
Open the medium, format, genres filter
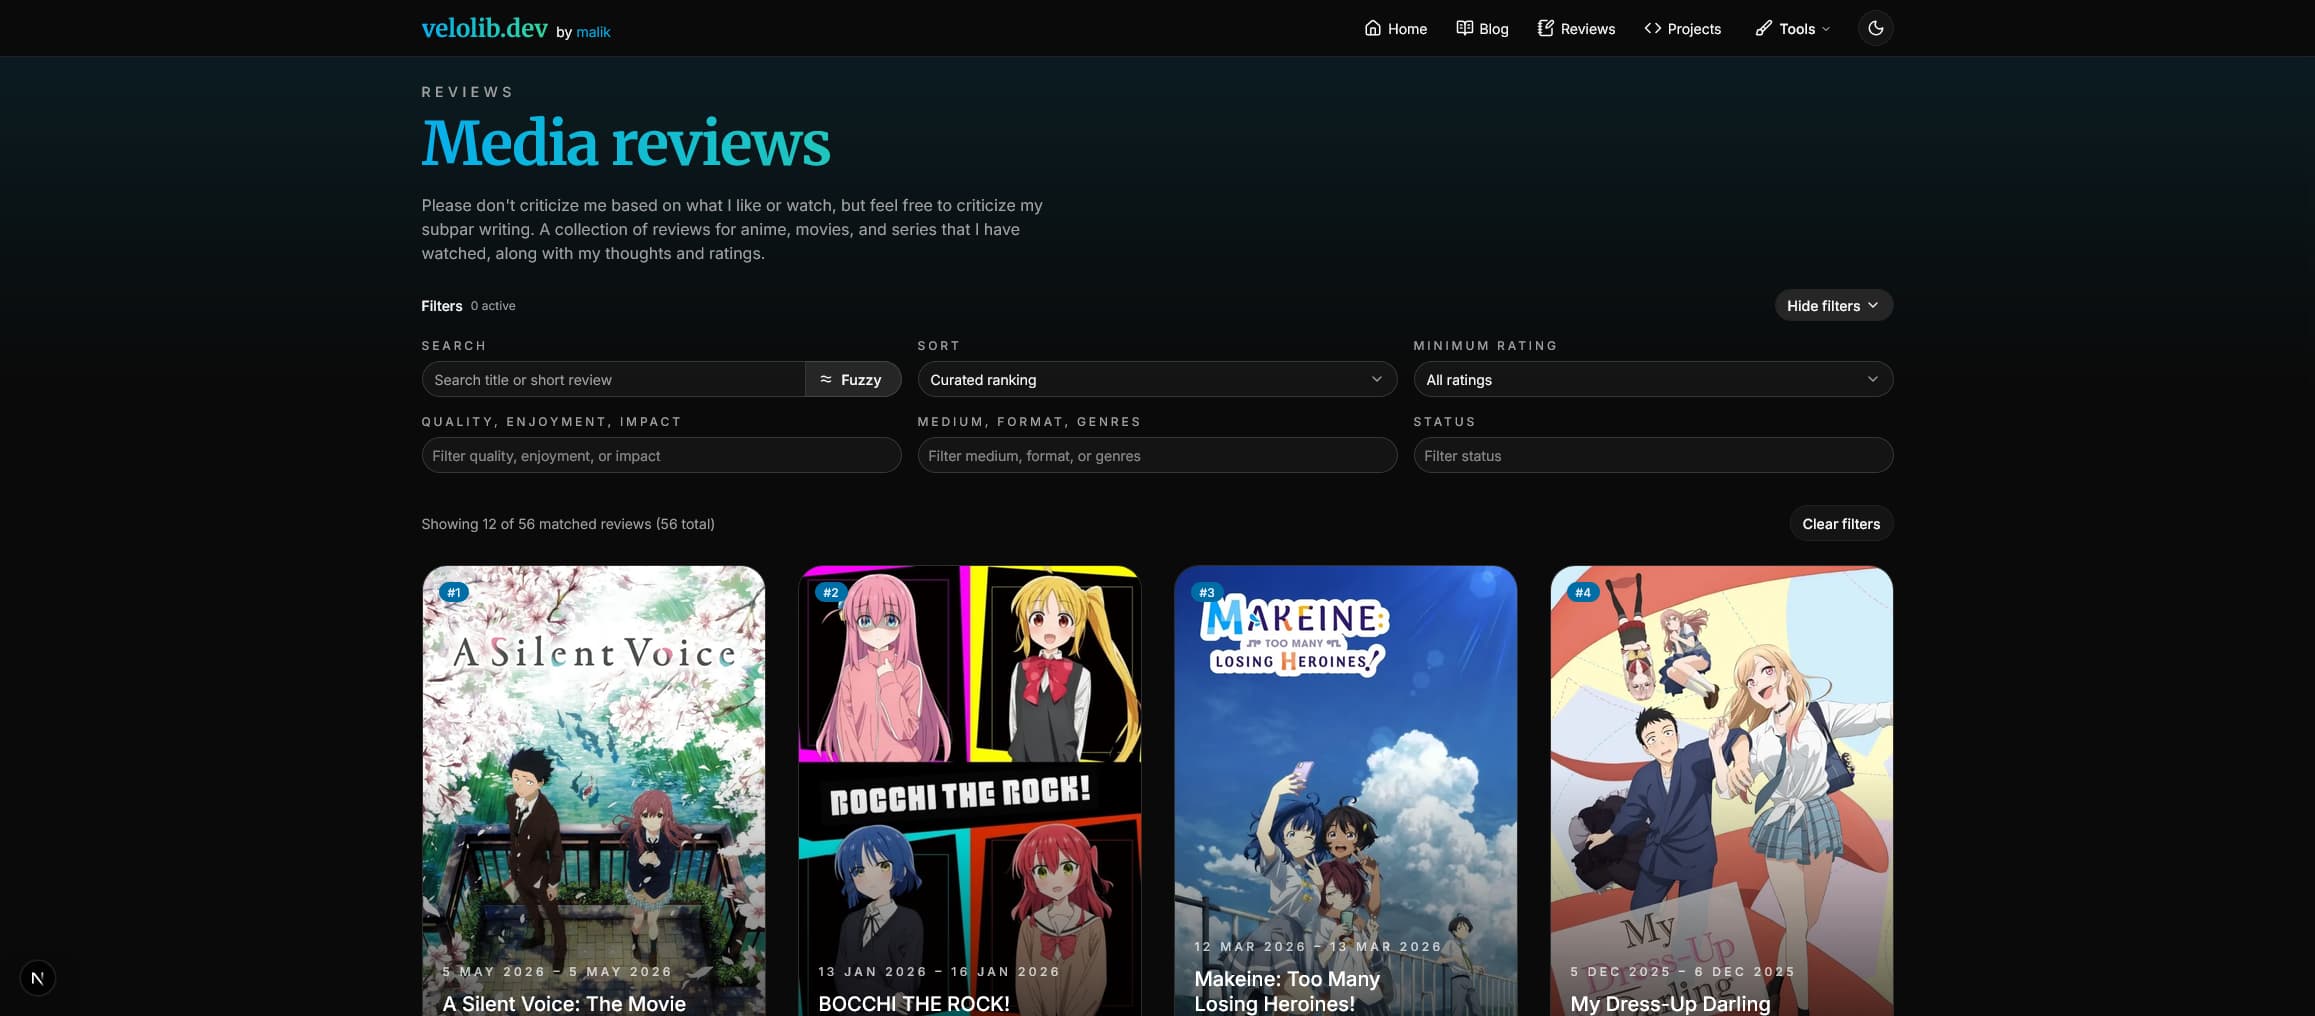1157,455
